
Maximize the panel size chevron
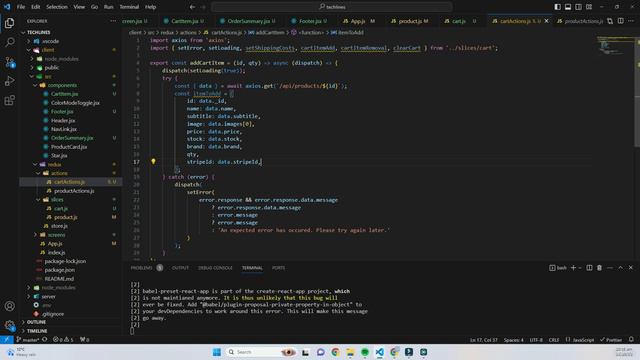pyautogui.click(x=620, y=268)
